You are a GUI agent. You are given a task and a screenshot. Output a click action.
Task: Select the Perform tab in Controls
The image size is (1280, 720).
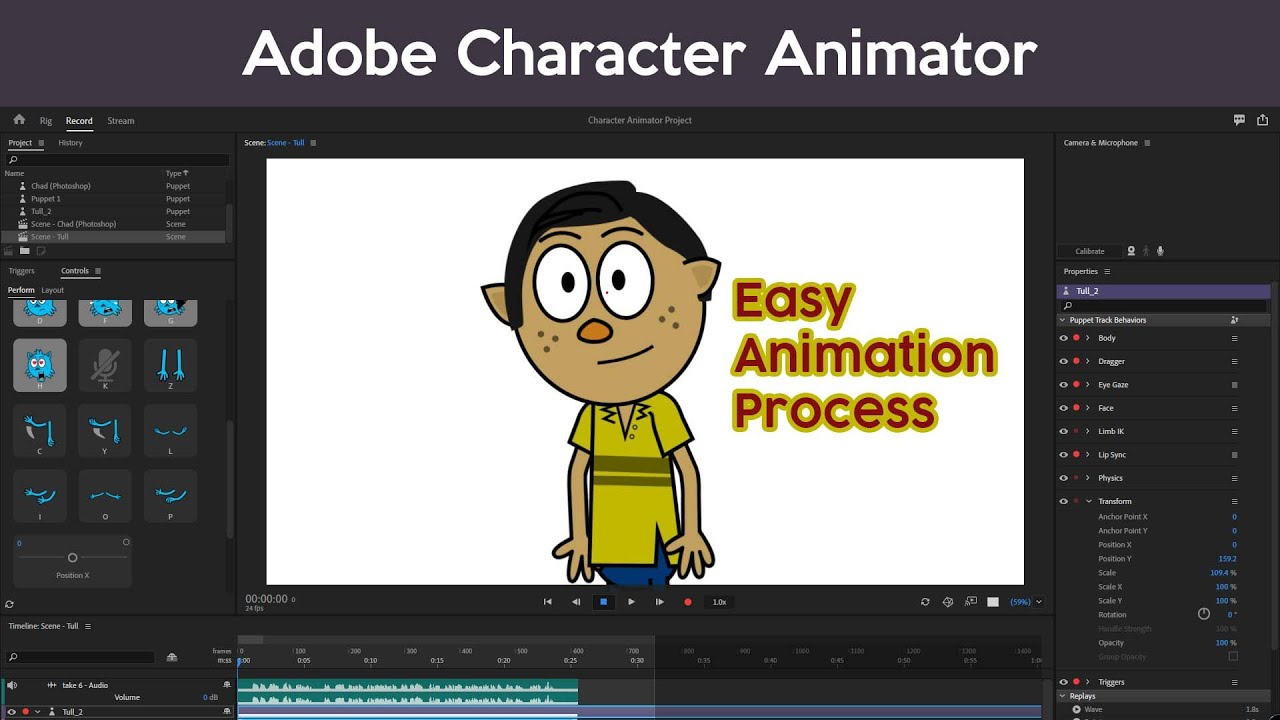point(21,290)
